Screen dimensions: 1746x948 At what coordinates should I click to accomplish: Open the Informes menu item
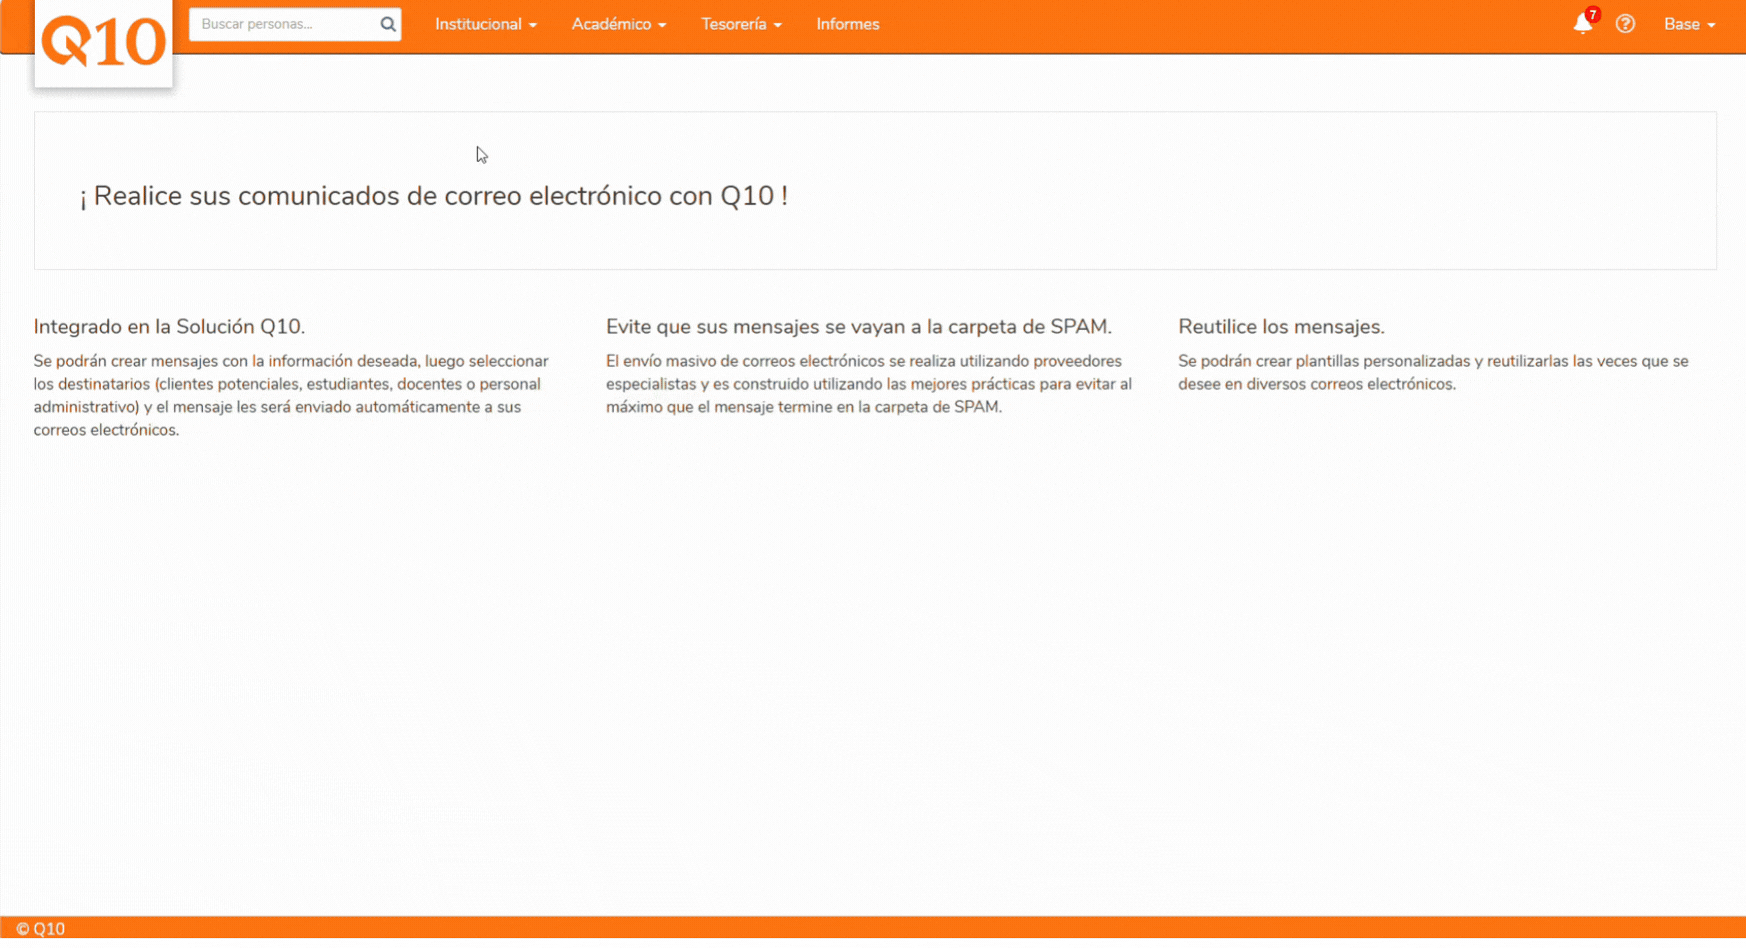click(848, 24)
